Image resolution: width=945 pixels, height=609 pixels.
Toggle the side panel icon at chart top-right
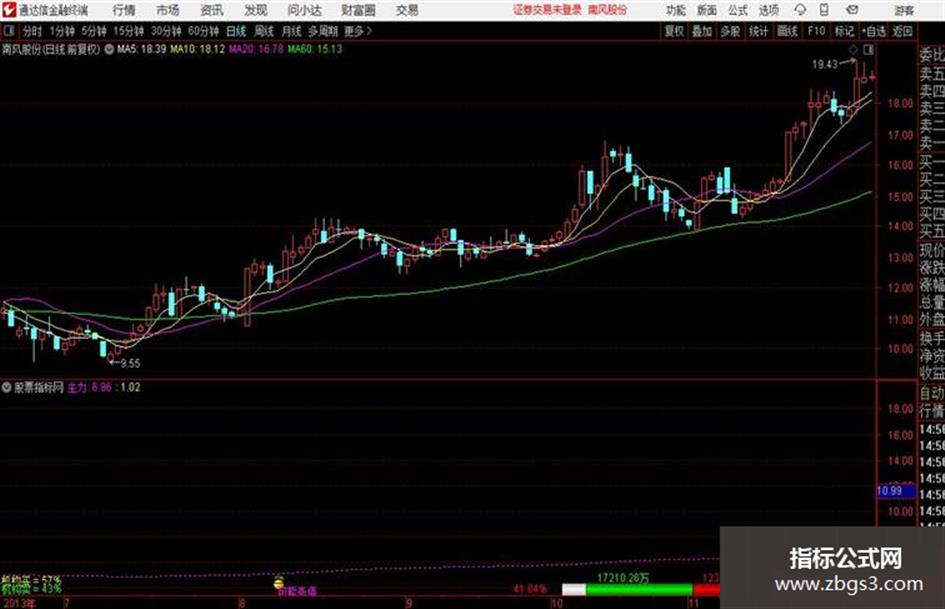pos(868,49)
